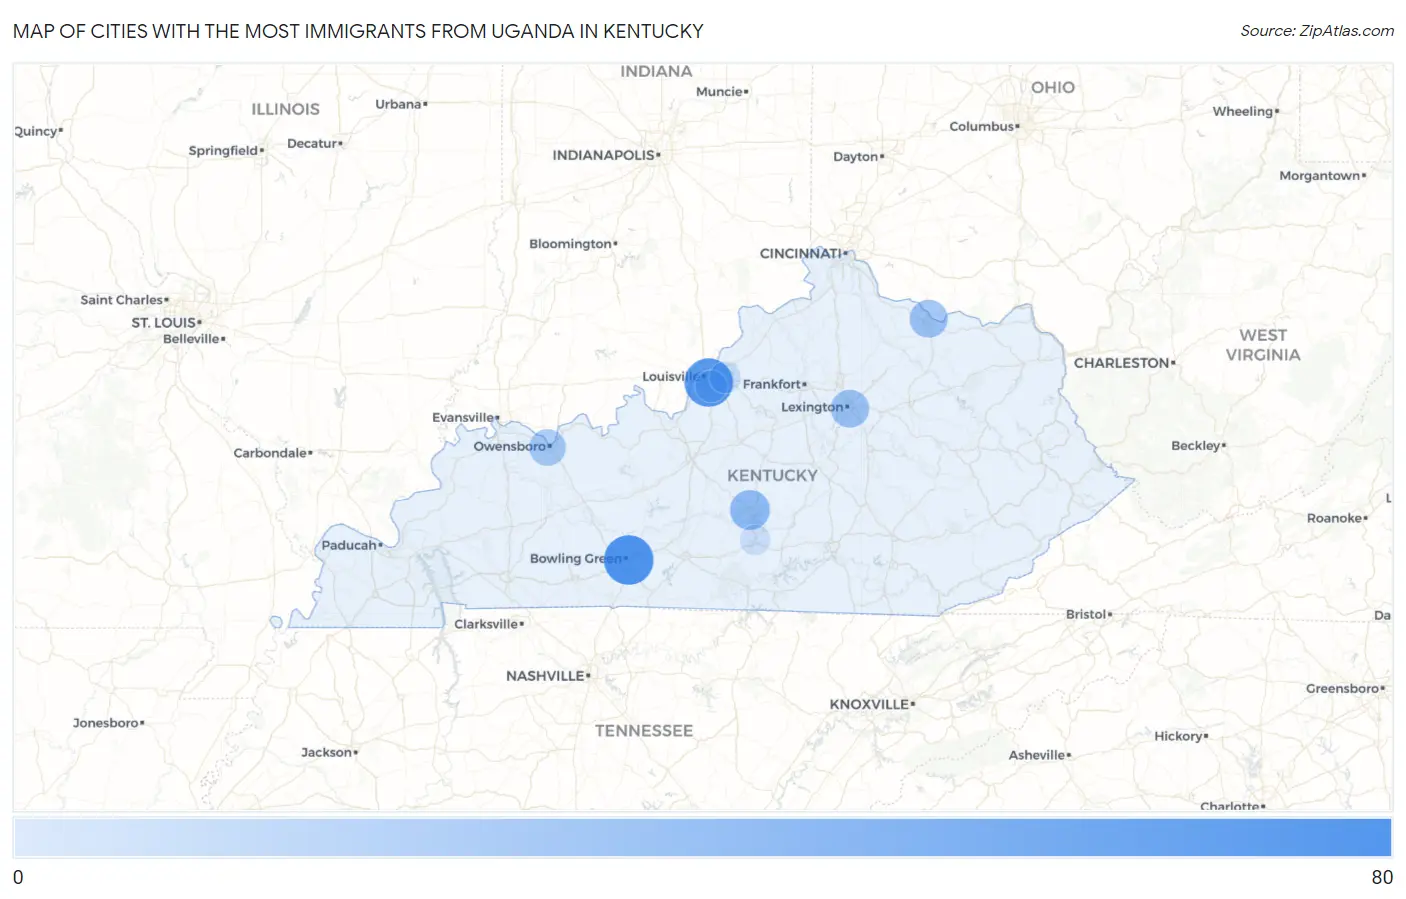Click the legend maximum value 80
The width and height of the screenshot is (1406, 899).
pyautogui.click(x=1382, y=877)
